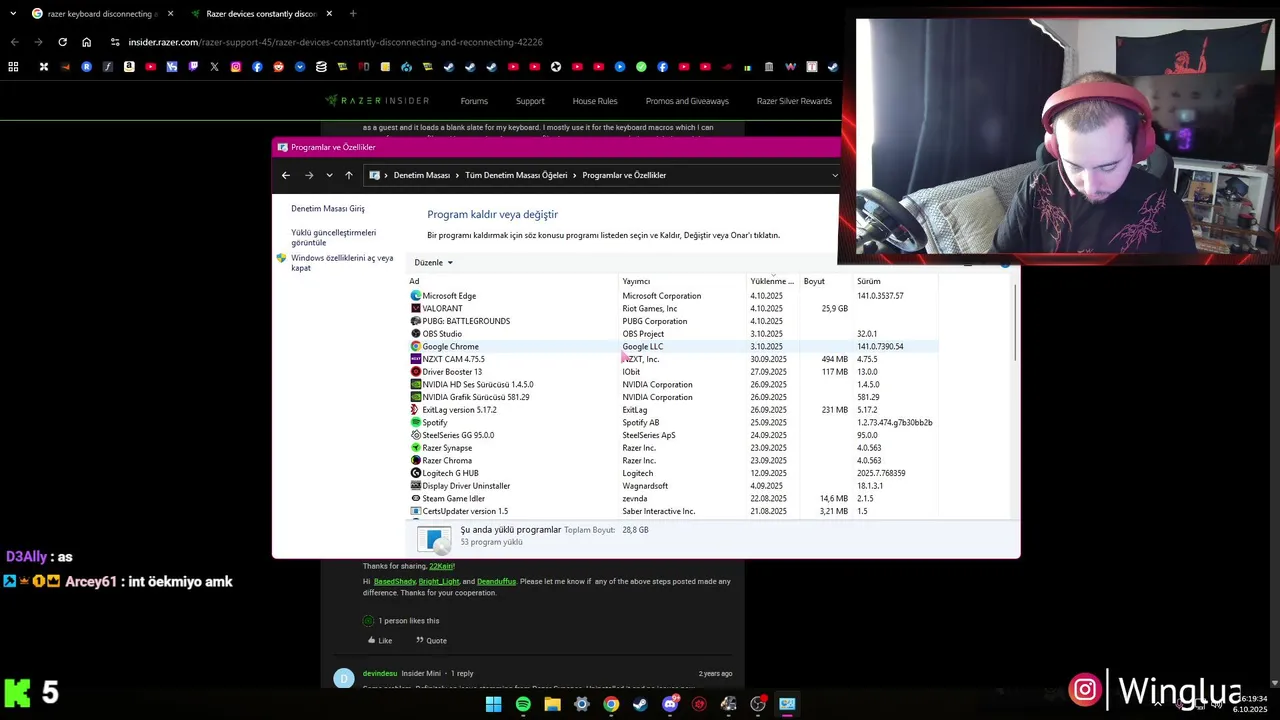Reload the Razer Insider page
Screen dimensions: 1280x720
pyautogui.click(x=62, y=42)
